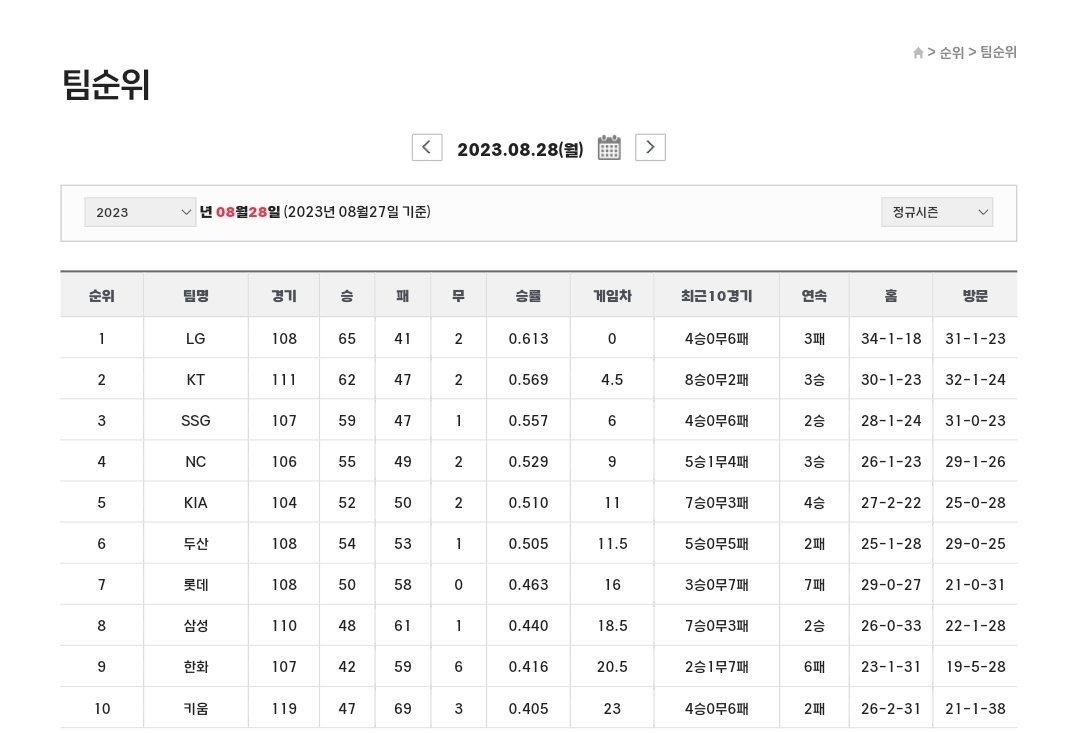The width and height of the screenshot is (1080, 733).
Task: Open the calendar date picker icon
Action: [x=609, y=148]
